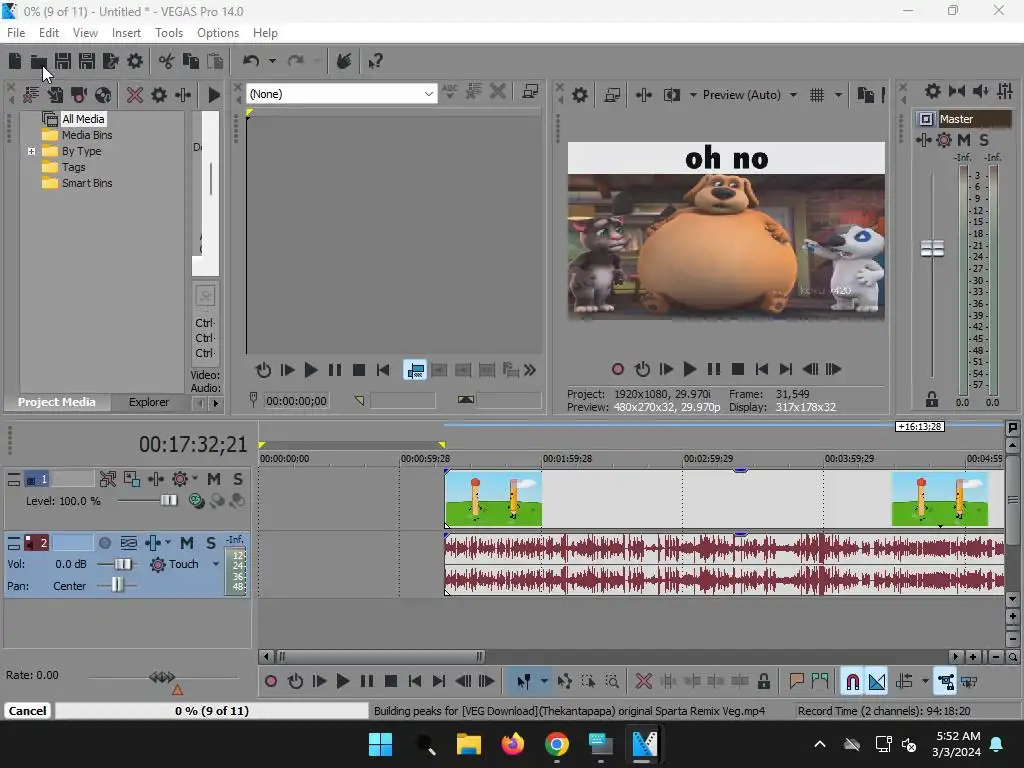Mute audio track 2
Viewport: 1024px width, 768px height.
click(x=187, y=543)
